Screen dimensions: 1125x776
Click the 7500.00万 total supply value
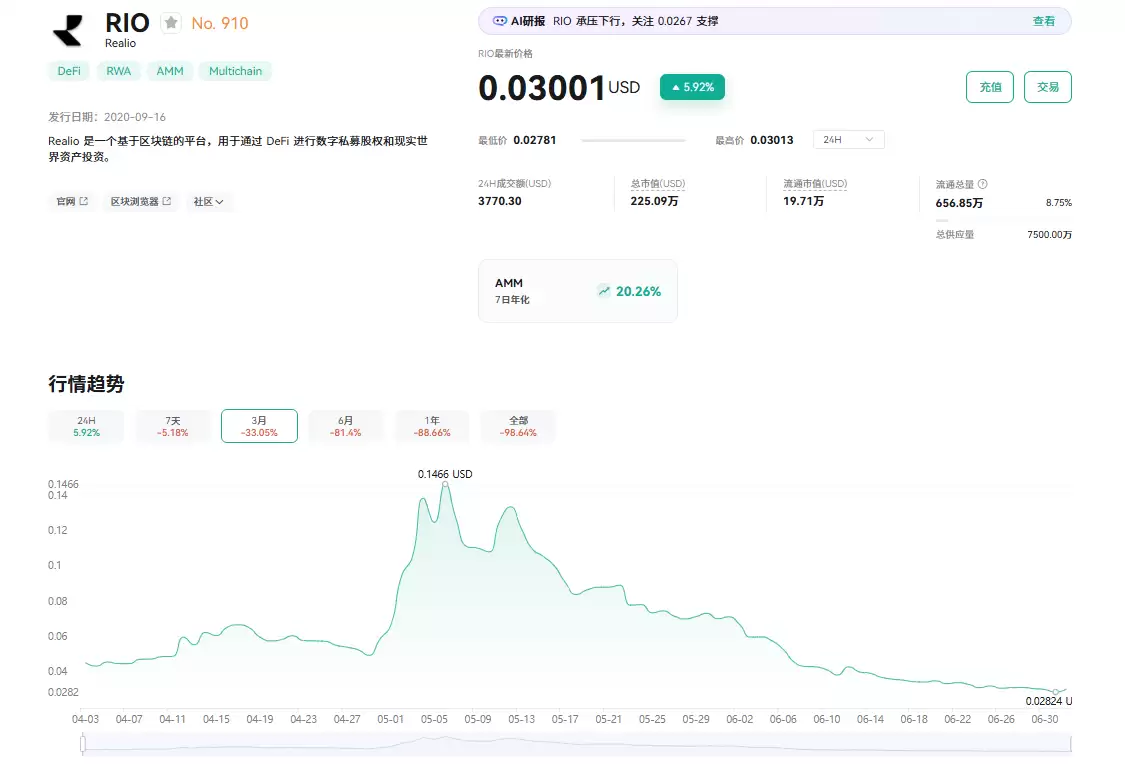coord(1050,235)
